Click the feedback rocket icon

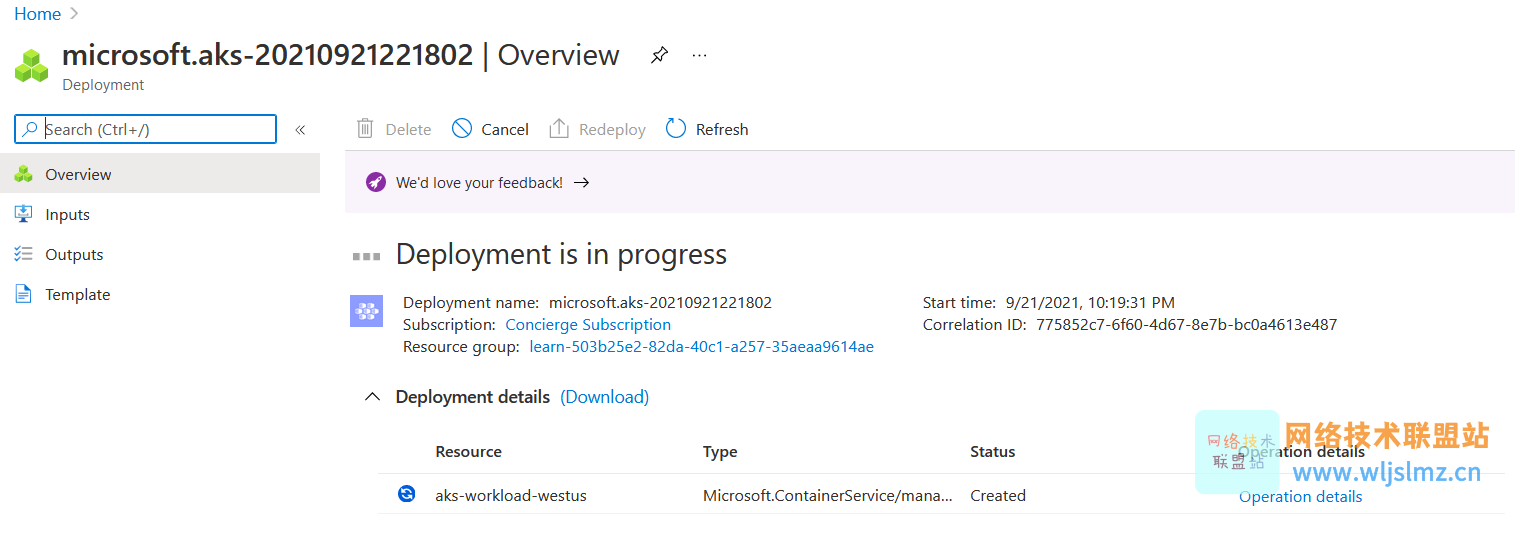(375, 182)
